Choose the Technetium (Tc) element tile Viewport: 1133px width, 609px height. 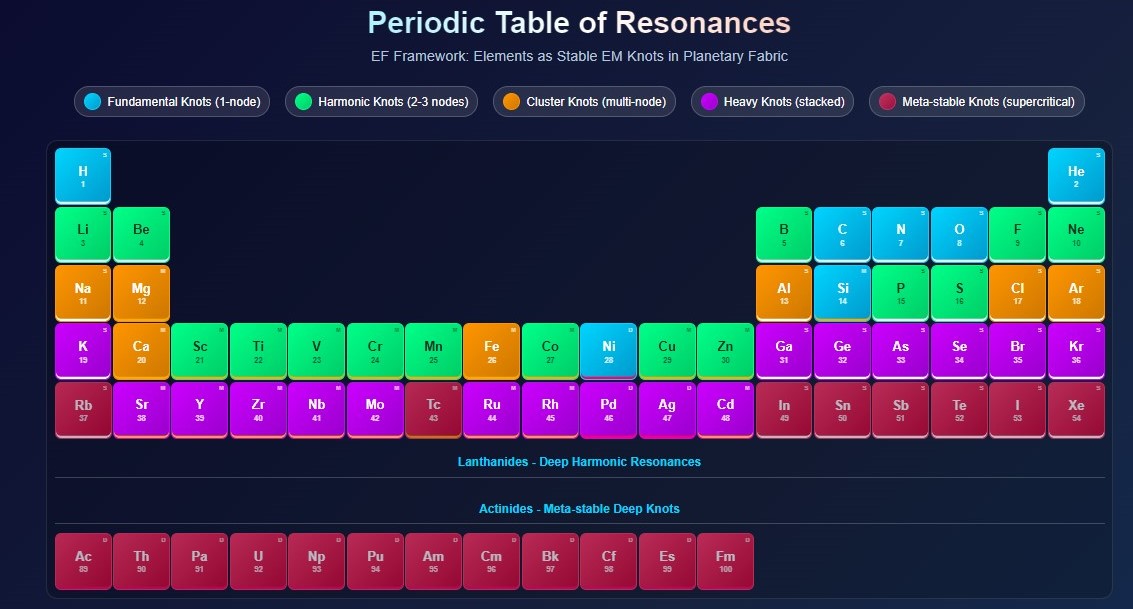pos(433,409)
